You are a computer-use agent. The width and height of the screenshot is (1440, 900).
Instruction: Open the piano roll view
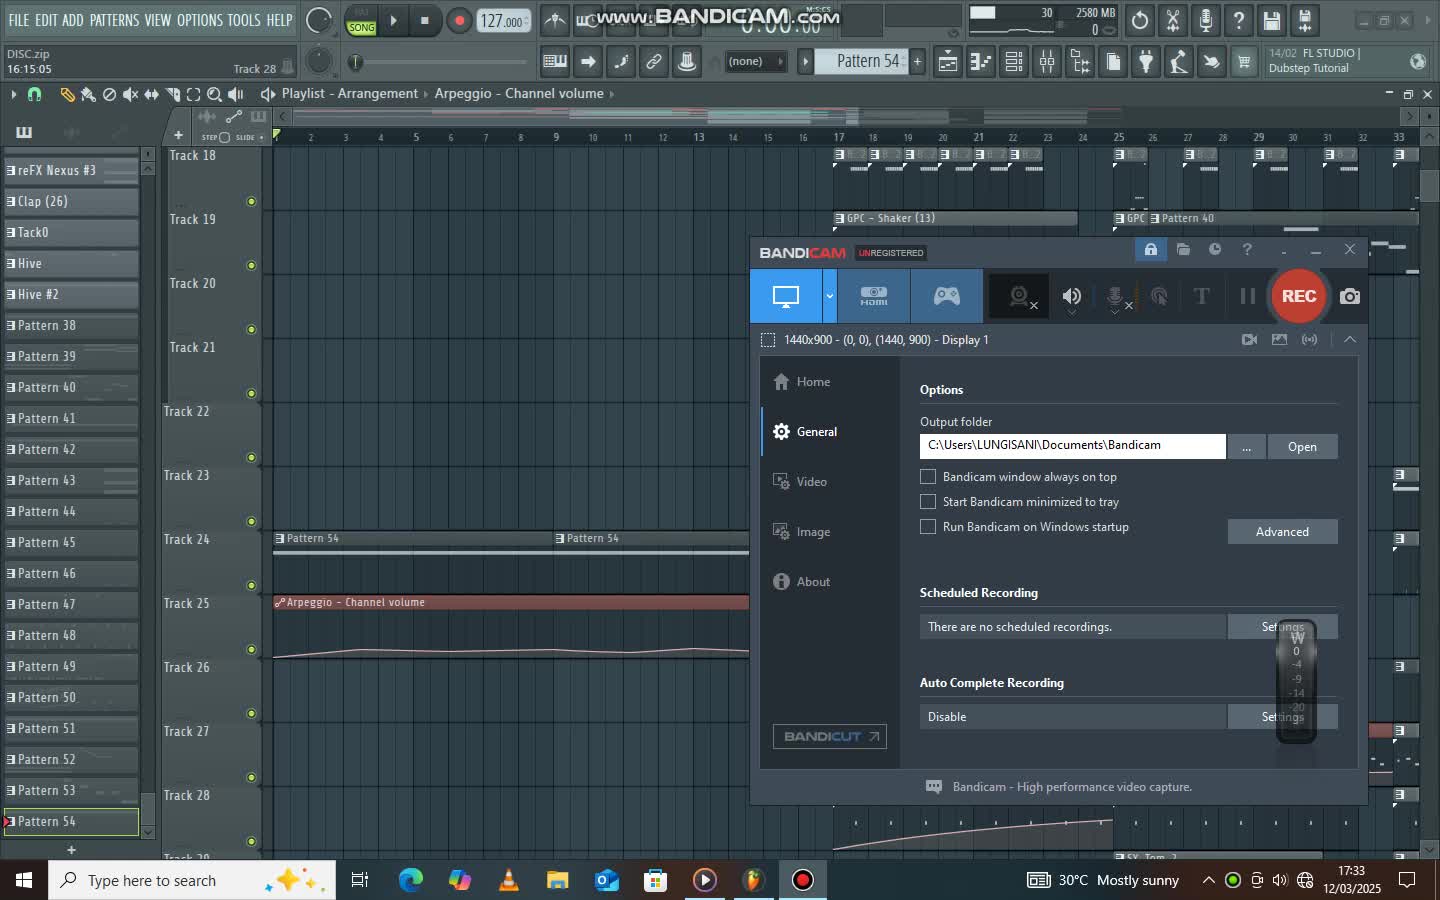pos(981,62)
